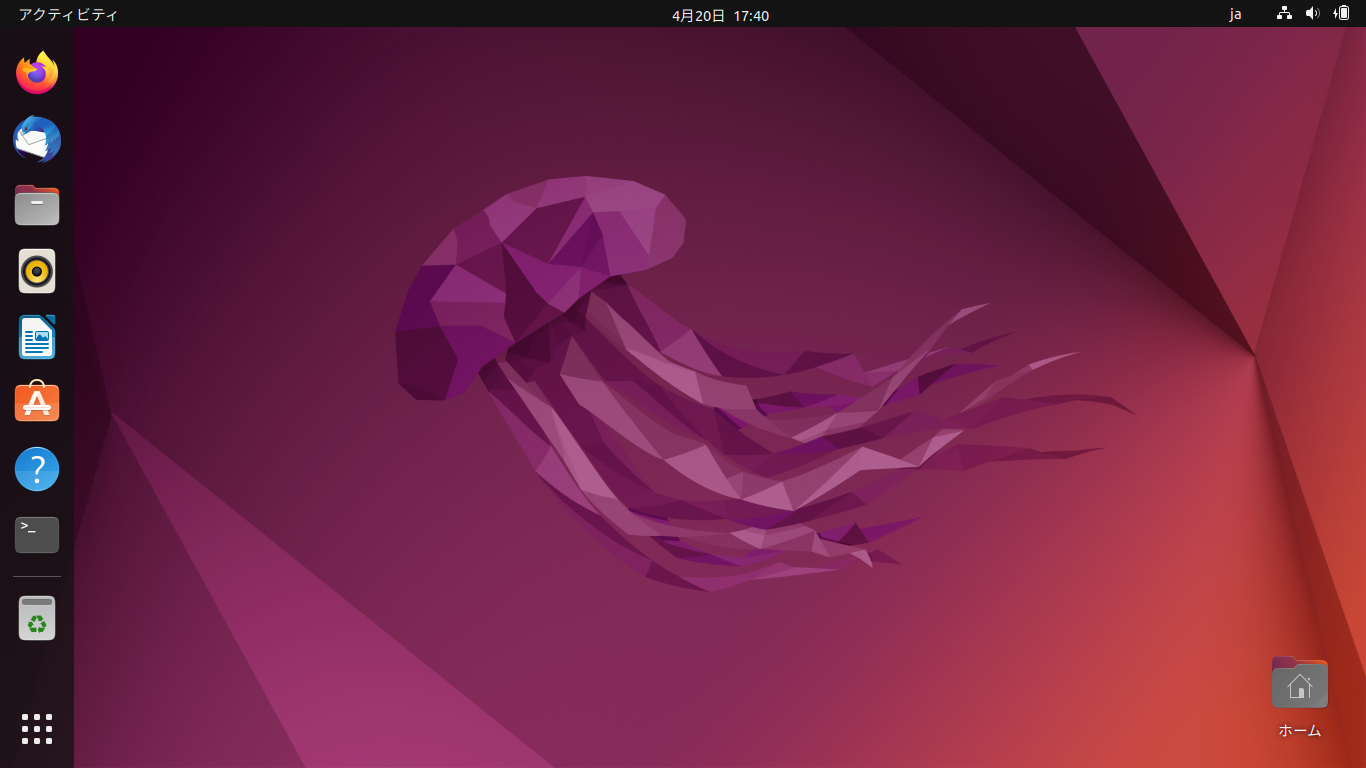
Task: Launch Rhythmbox music player
Action: (37, 271)
